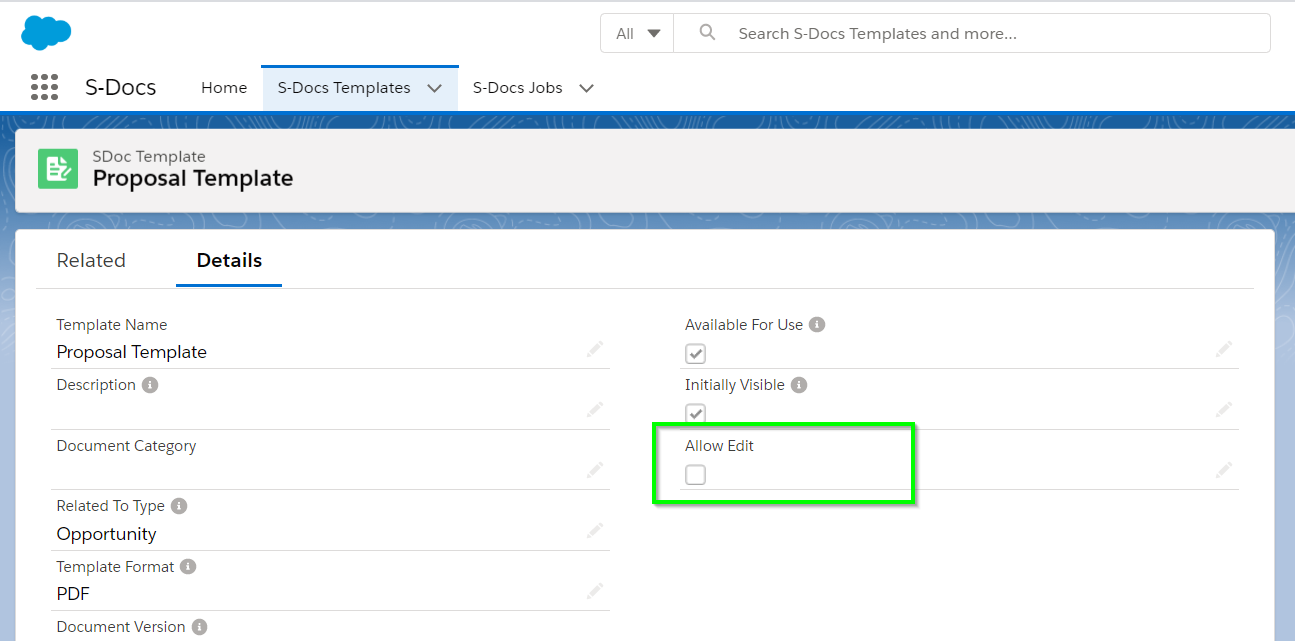
Task: Click the Proposal Template page heading
Action: pos(193,179)
